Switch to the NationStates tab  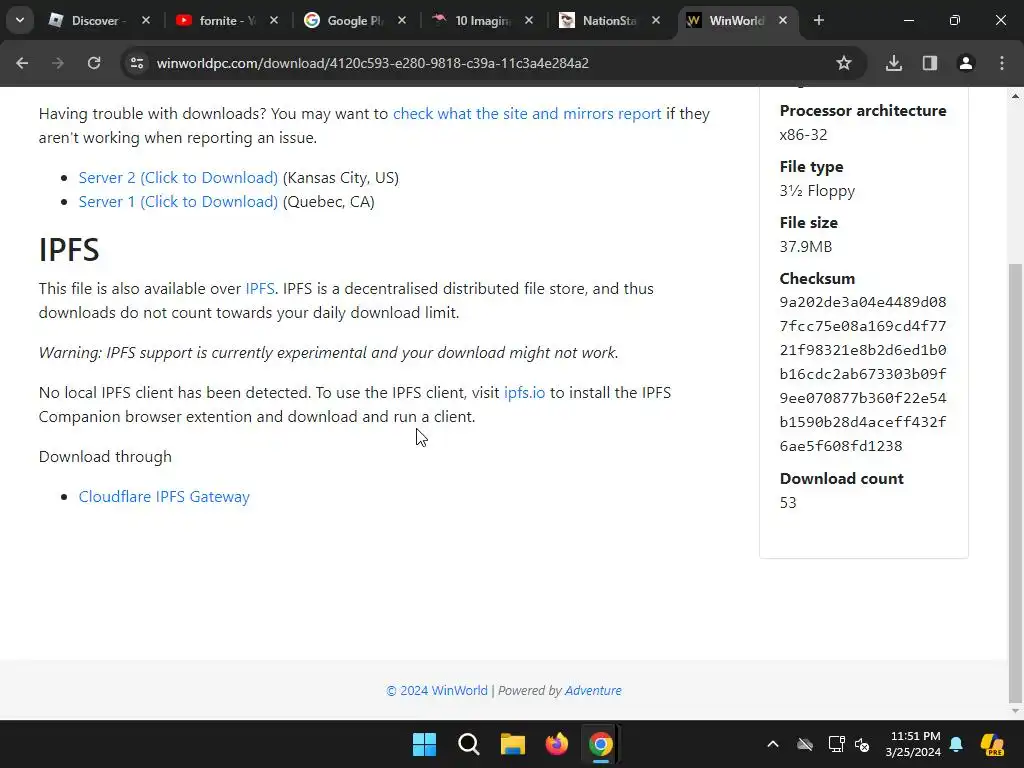click(610, 21)
